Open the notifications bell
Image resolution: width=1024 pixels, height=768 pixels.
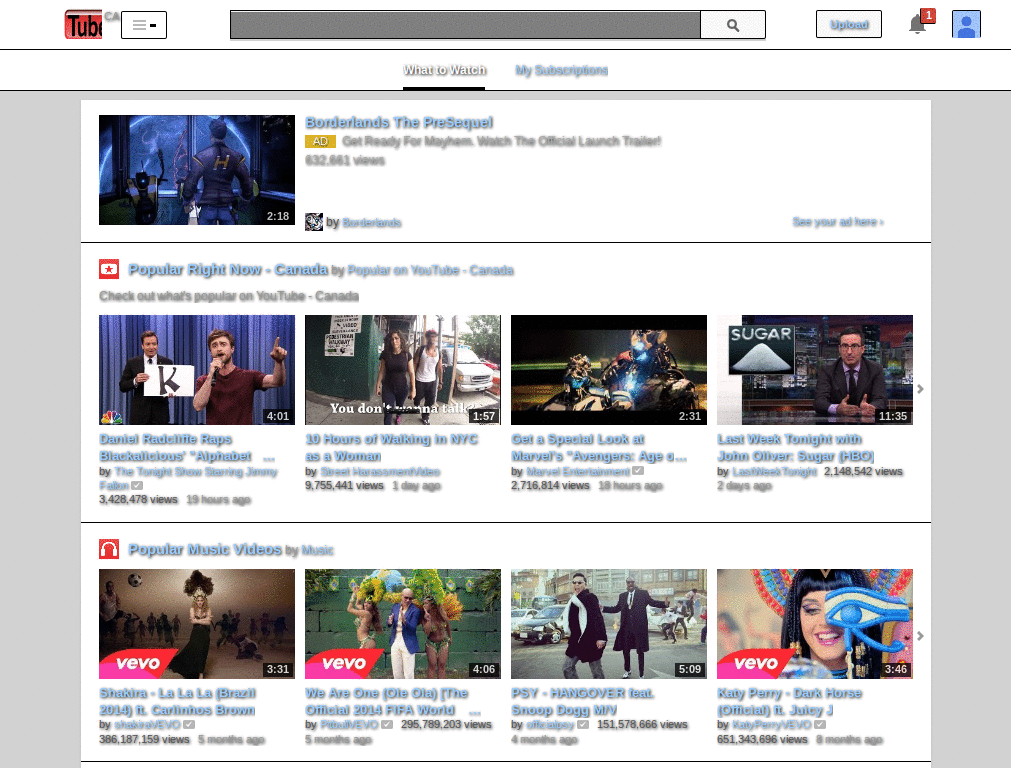pos(918,25)
